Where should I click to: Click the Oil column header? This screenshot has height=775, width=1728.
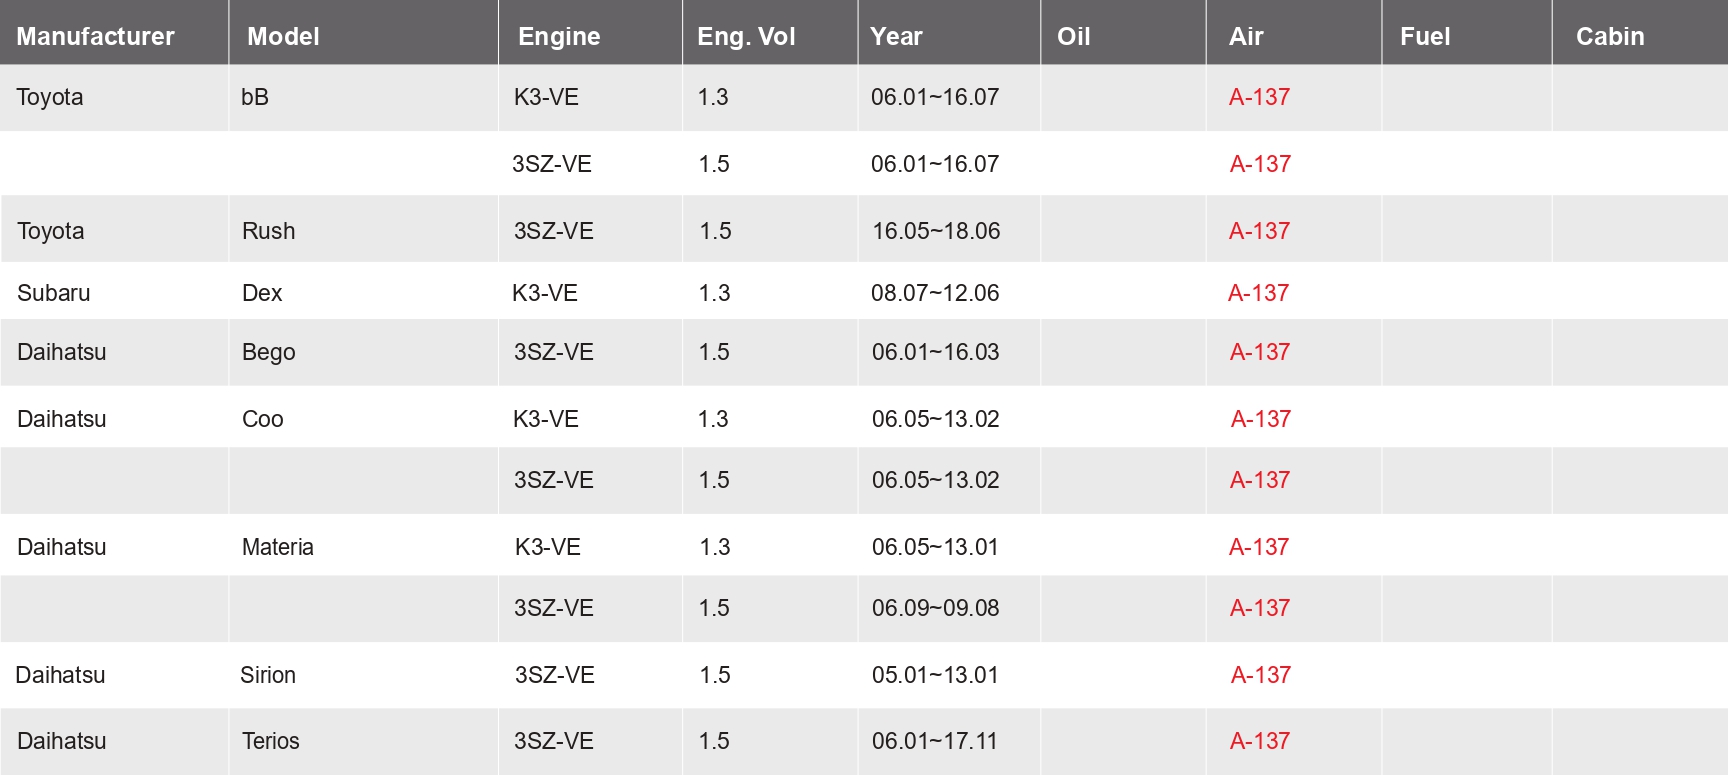tap(1073, 36)
